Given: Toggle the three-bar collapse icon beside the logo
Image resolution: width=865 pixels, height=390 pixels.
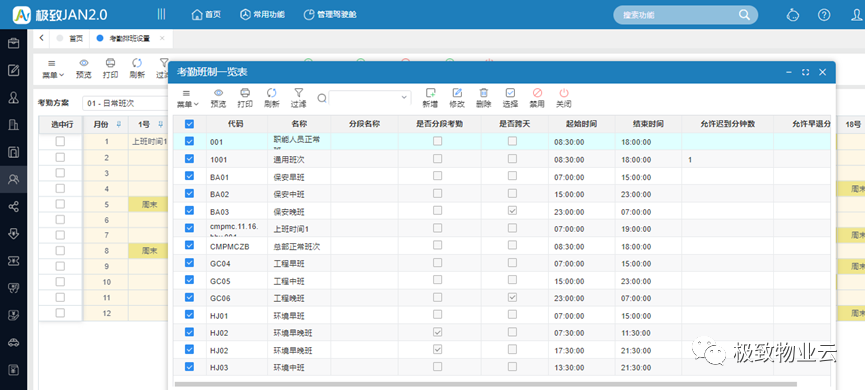Looking at the screenshot, I should click(161, 14).
